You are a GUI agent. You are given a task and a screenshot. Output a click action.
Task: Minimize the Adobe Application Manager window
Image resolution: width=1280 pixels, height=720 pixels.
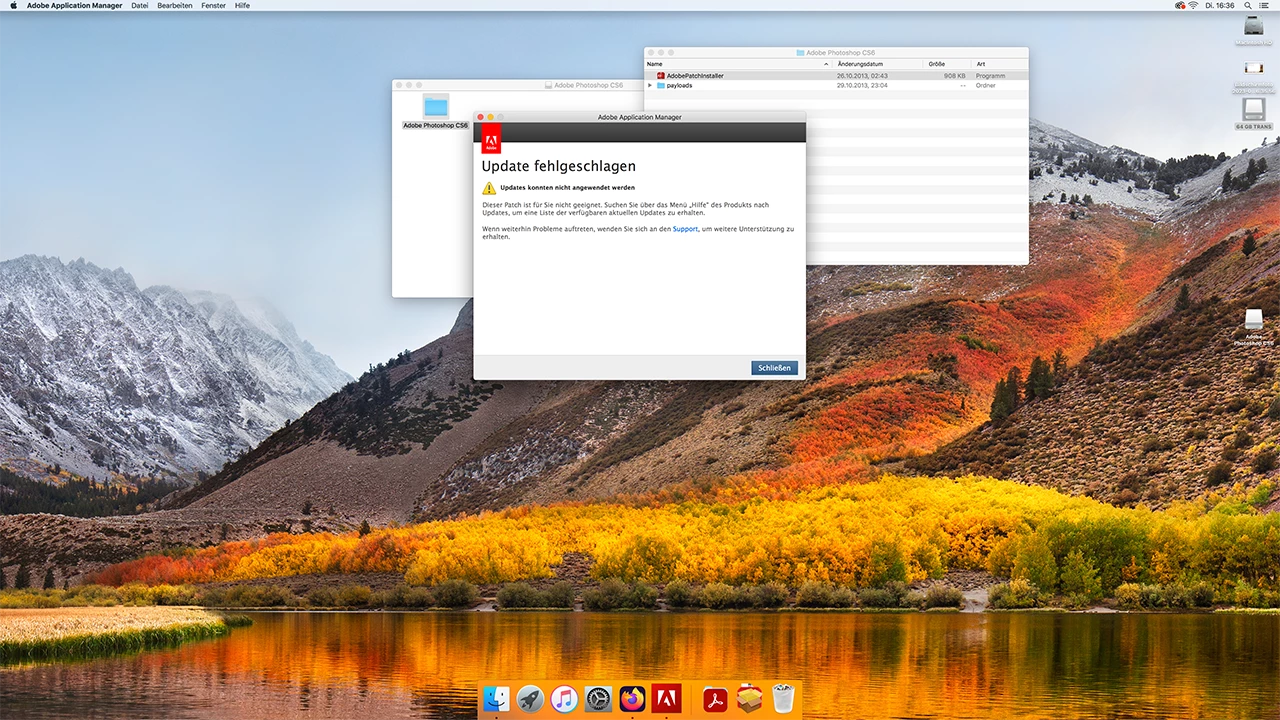pyautogui.click(x=490, y=117)
